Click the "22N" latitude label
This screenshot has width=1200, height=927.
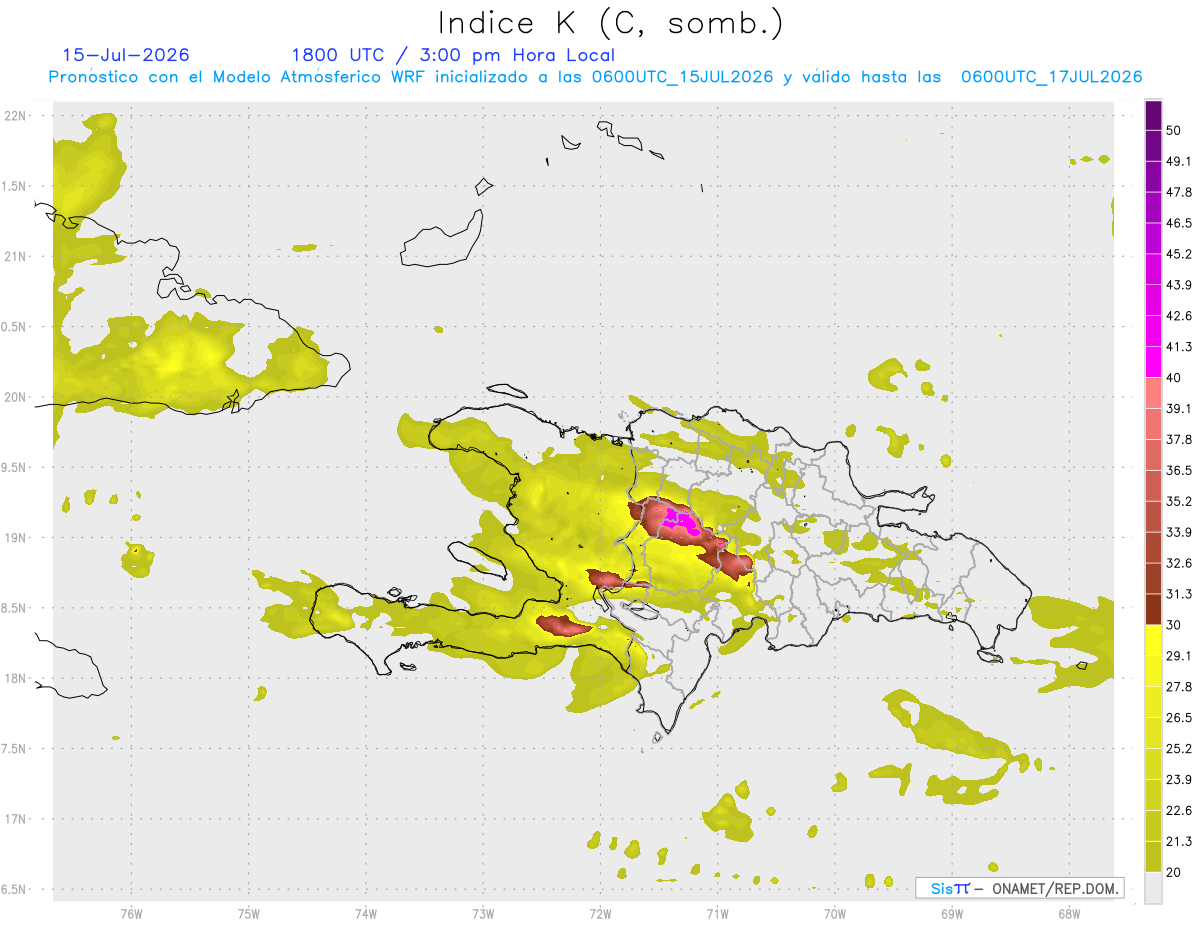click(16, 116)
